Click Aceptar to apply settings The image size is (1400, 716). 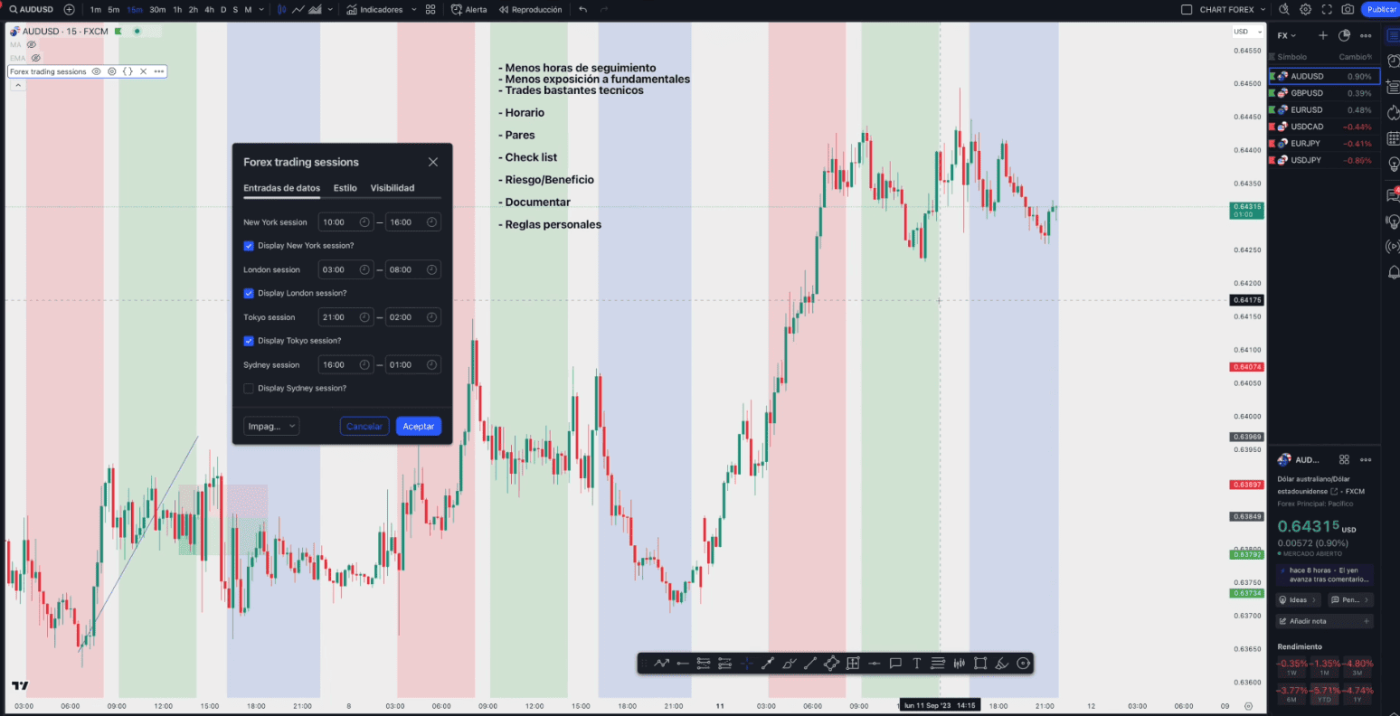tap(418, 426)
